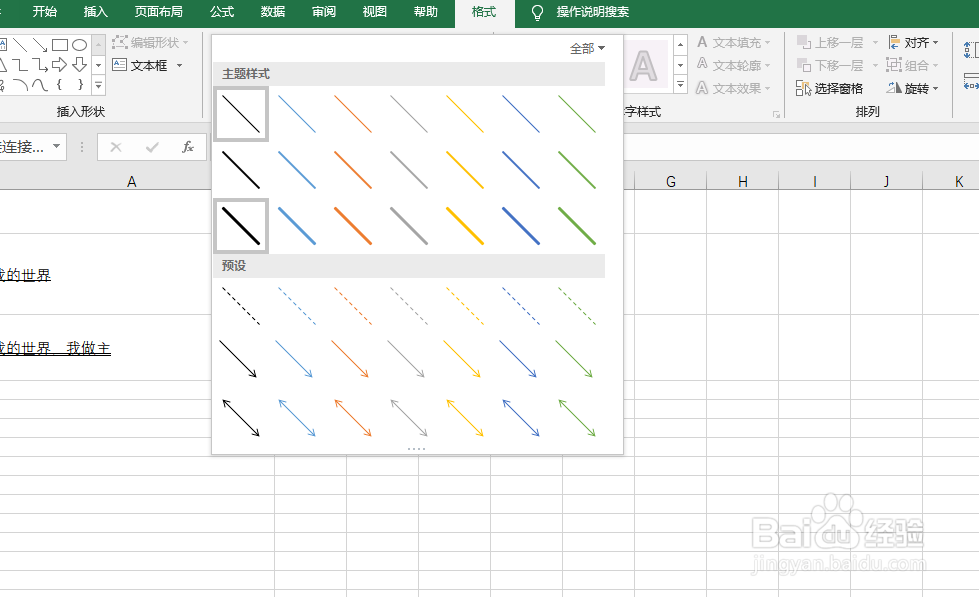Choose thin orange line theme style
This screenshot has height=597, width=979.
pos(353,114)
